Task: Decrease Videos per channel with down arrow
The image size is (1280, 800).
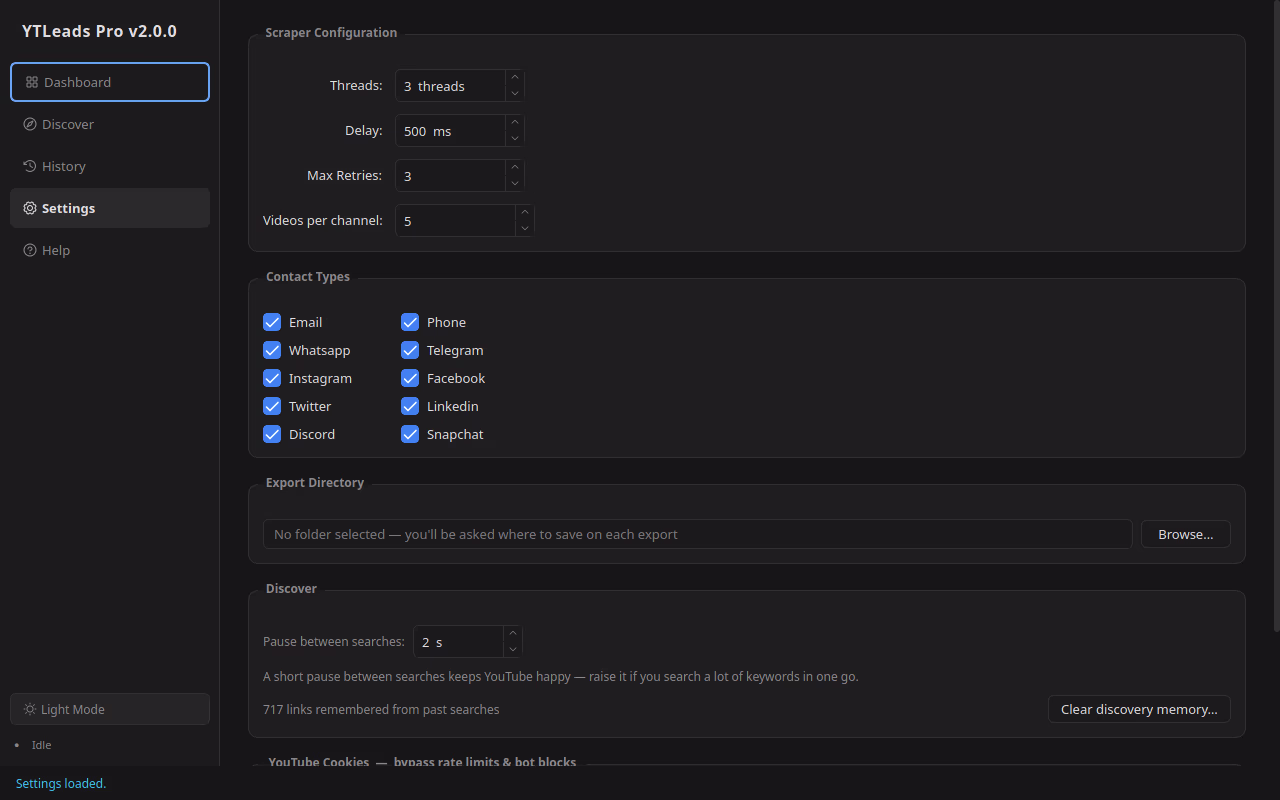Action: point(524,229)
